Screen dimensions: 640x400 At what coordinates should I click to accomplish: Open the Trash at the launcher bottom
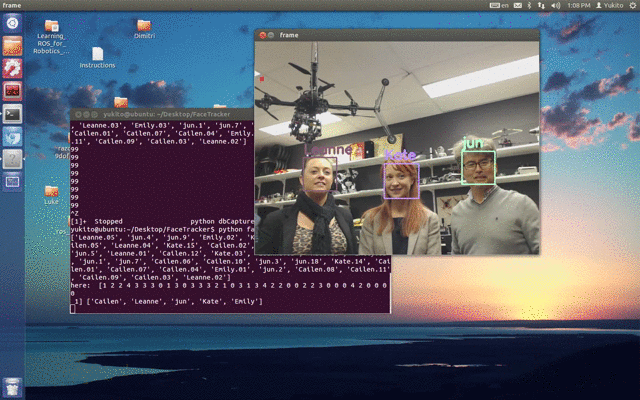tap(12, 387)
